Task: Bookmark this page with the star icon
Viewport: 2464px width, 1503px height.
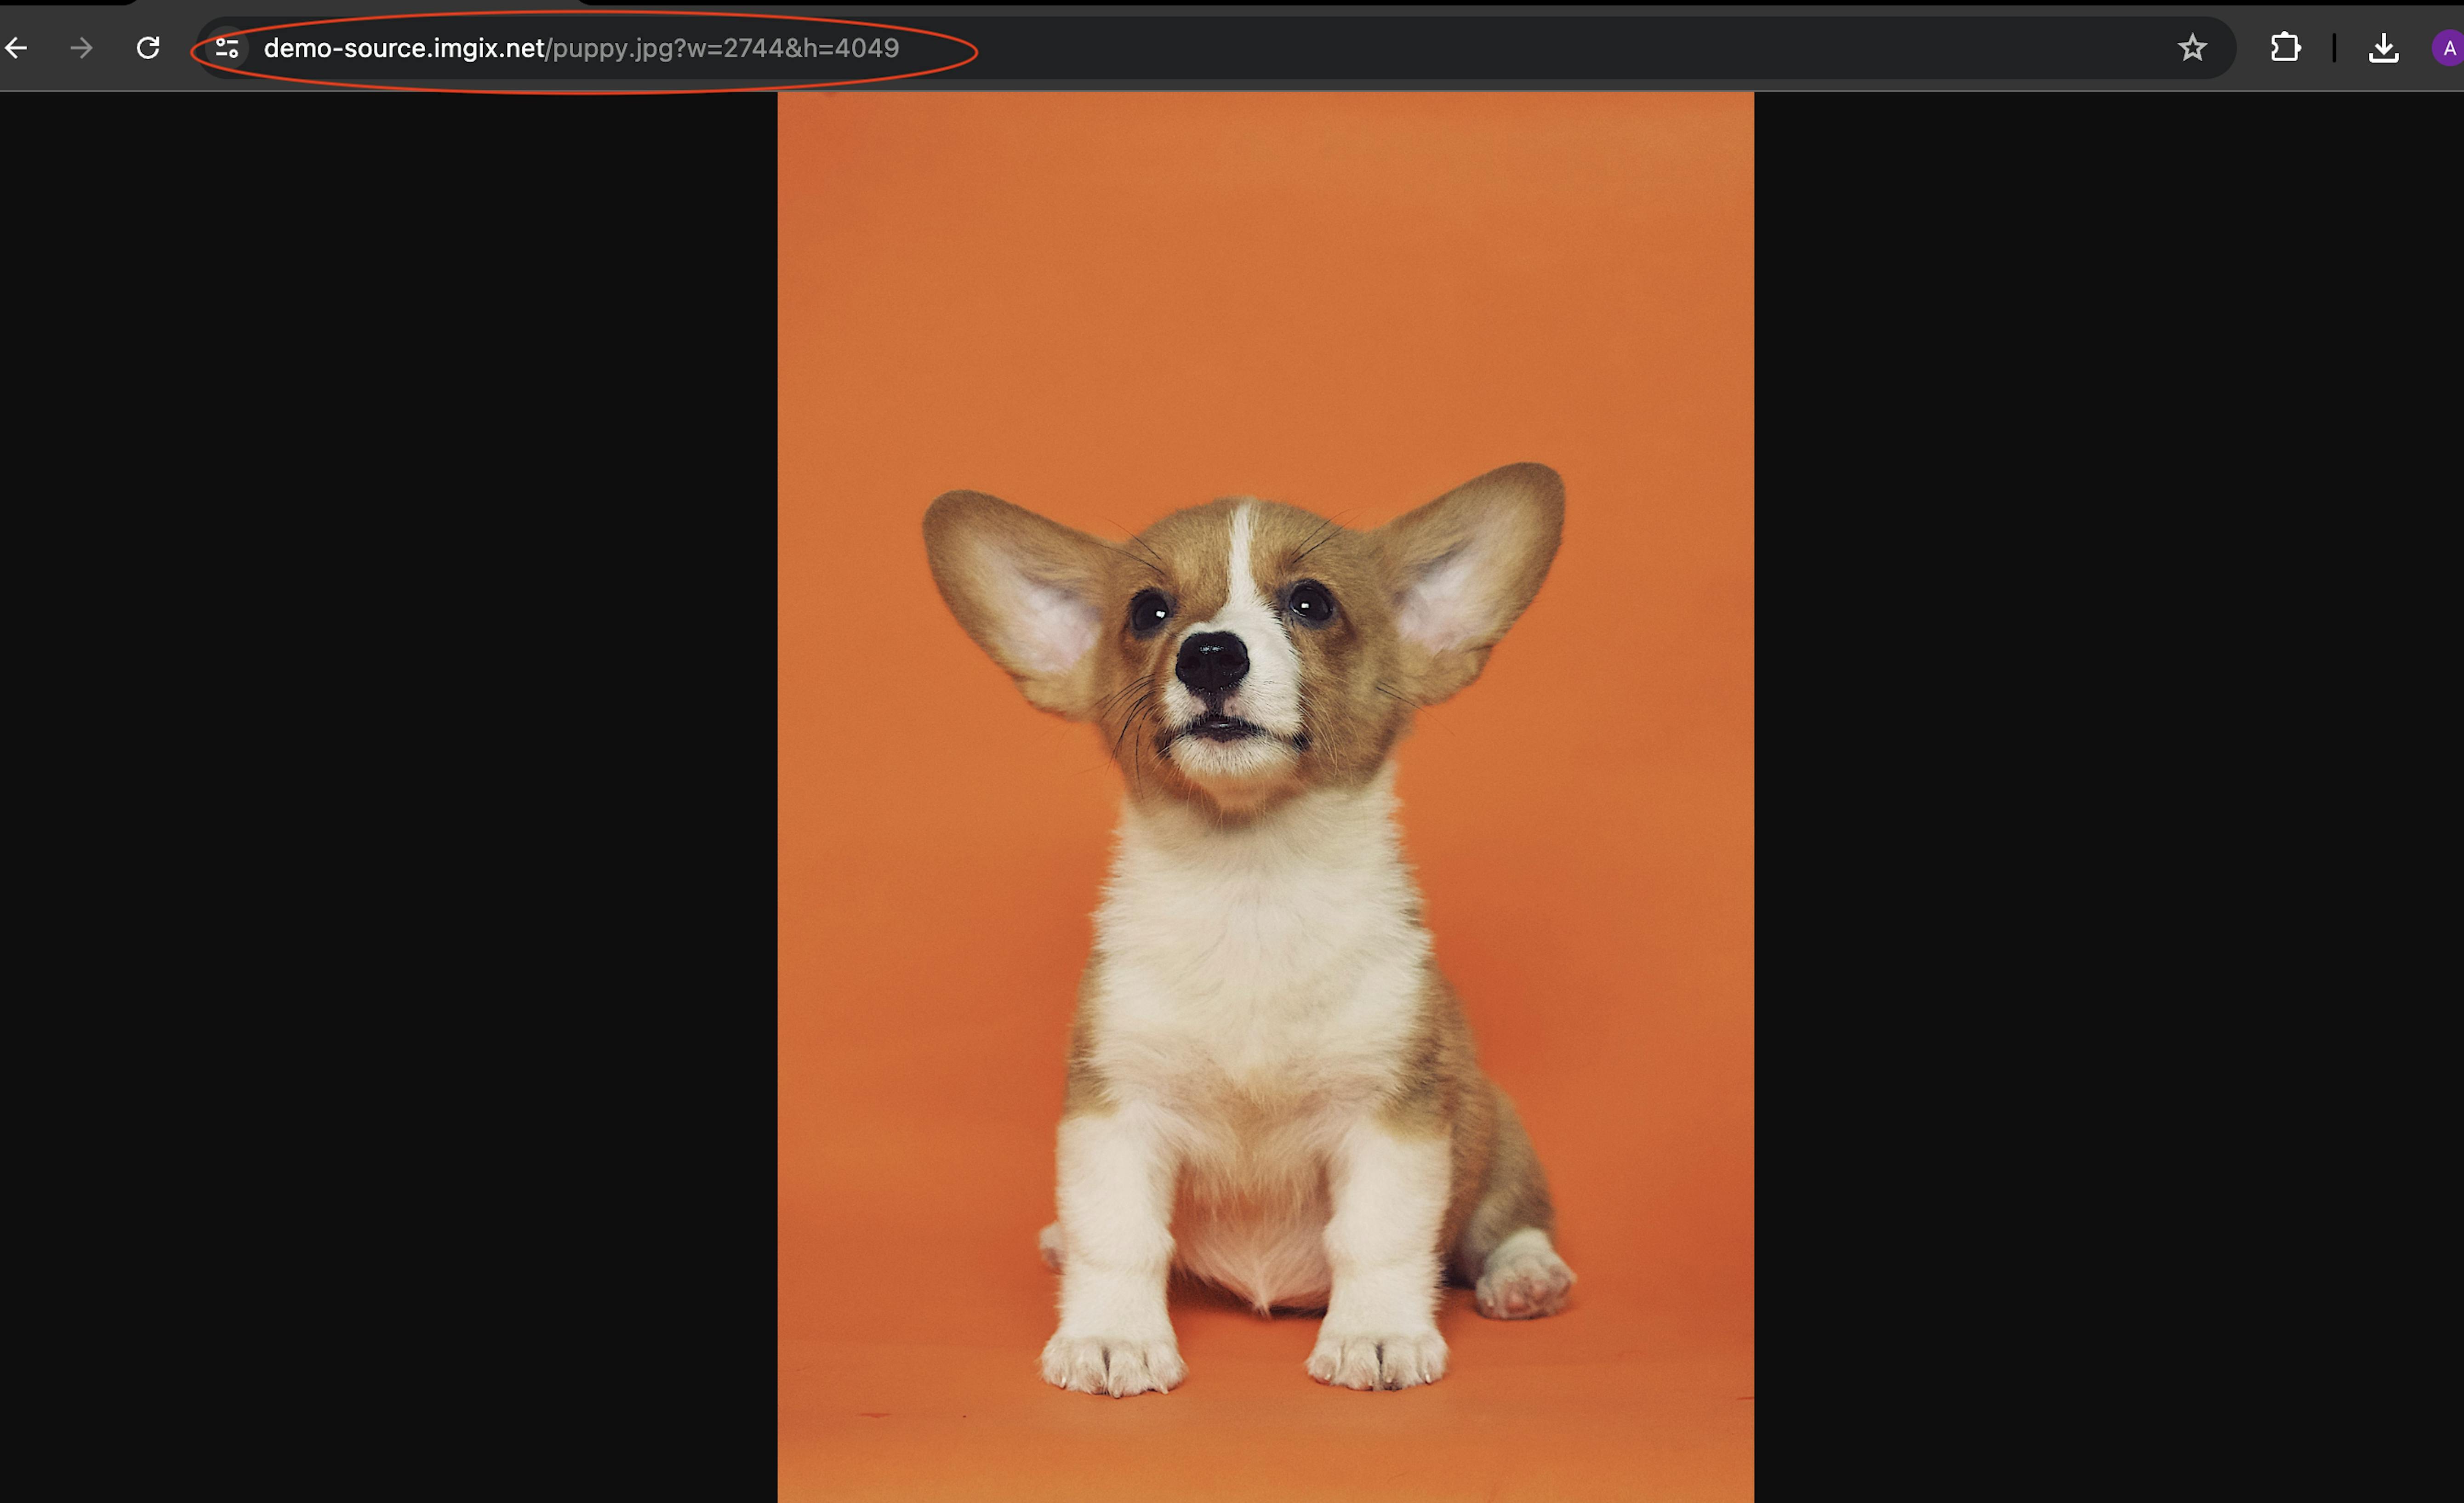Action: [x=2192, y=48]
